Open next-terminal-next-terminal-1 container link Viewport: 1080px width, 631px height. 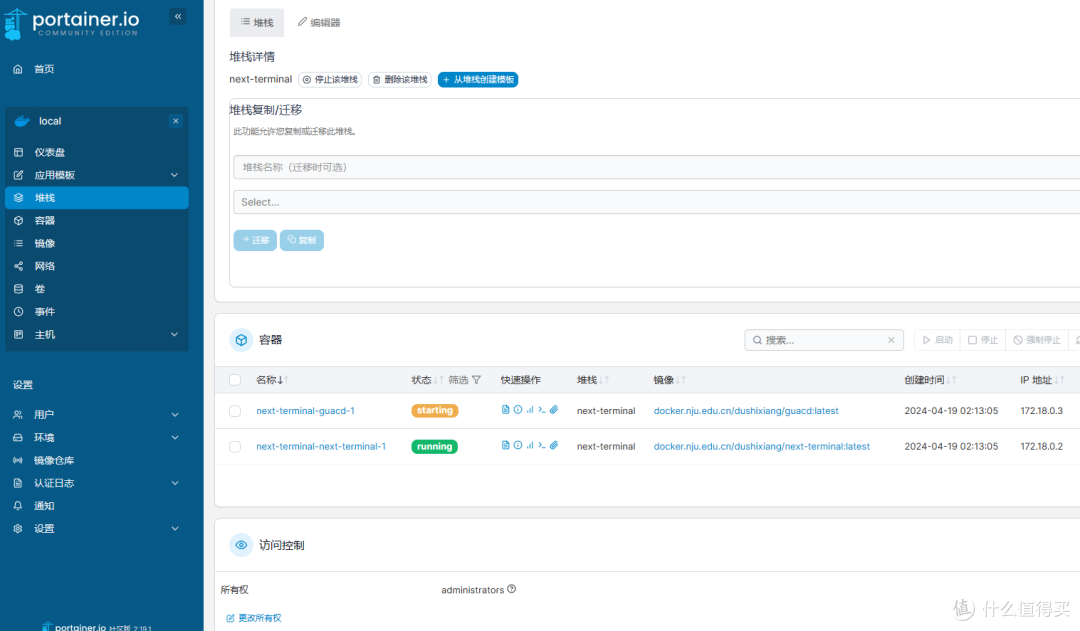click(x=321, y=447)
